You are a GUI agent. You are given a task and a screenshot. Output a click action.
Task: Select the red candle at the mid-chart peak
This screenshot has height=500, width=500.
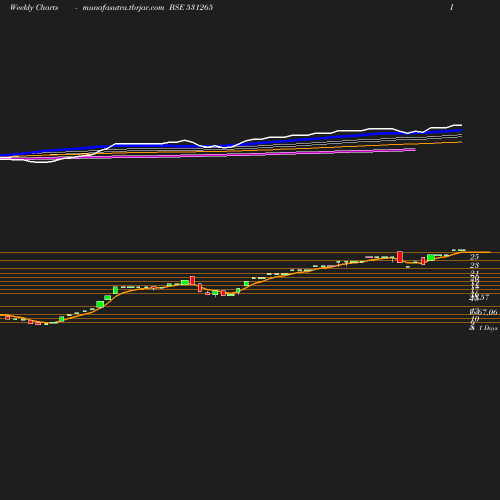[x=192, y=280]
